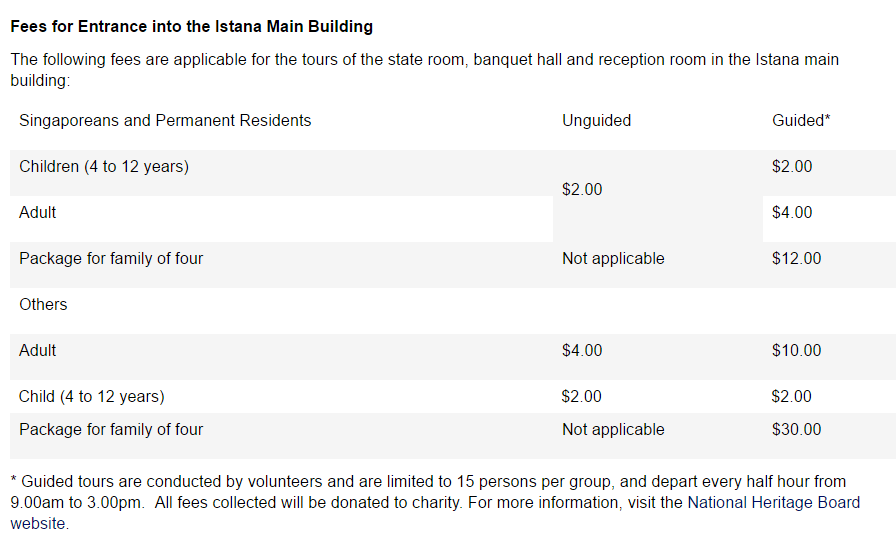The image size is (896, 555).
Task: Select the $10.00 guided adult fee
Action: (x=796, y=350)
